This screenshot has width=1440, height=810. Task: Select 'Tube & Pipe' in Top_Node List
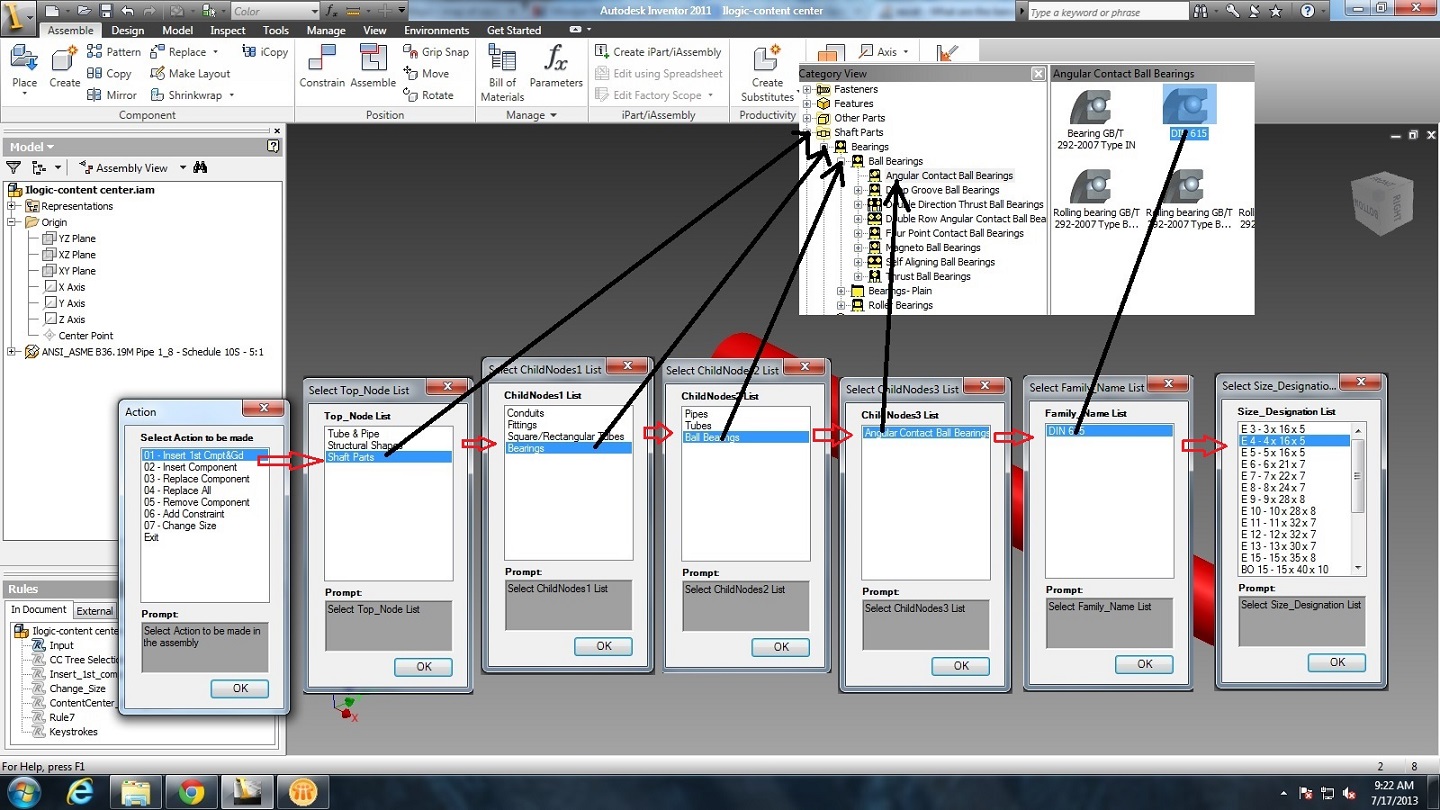353,434
